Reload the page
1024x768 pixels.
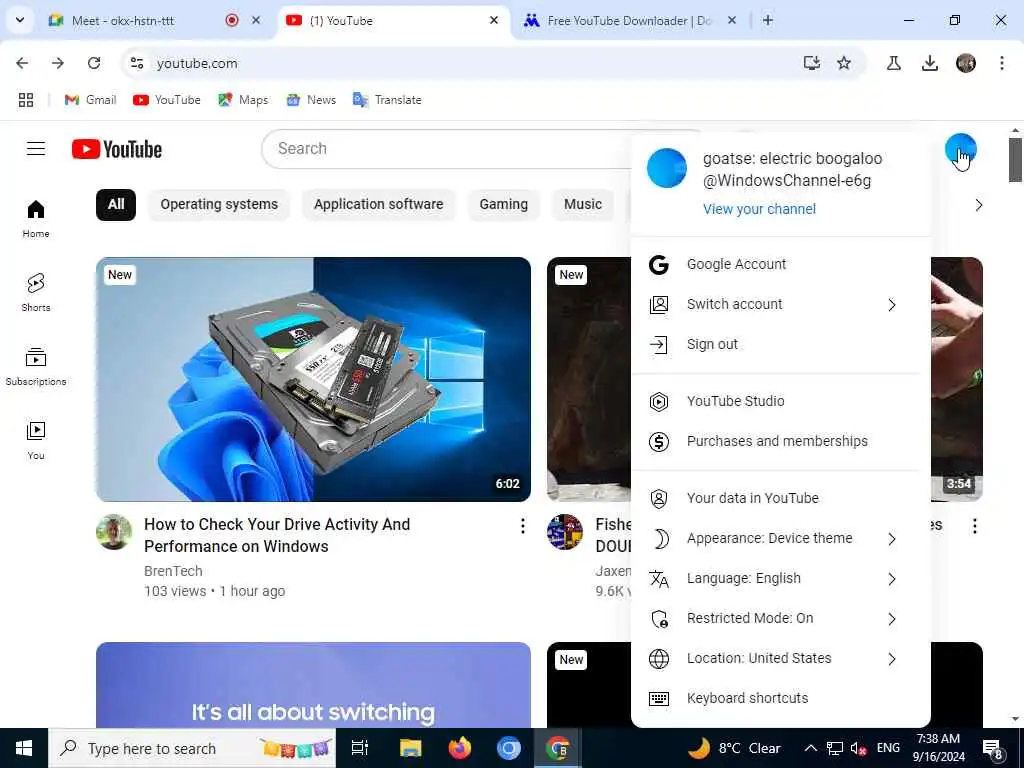pyautogui.click(x=94, y=63)
